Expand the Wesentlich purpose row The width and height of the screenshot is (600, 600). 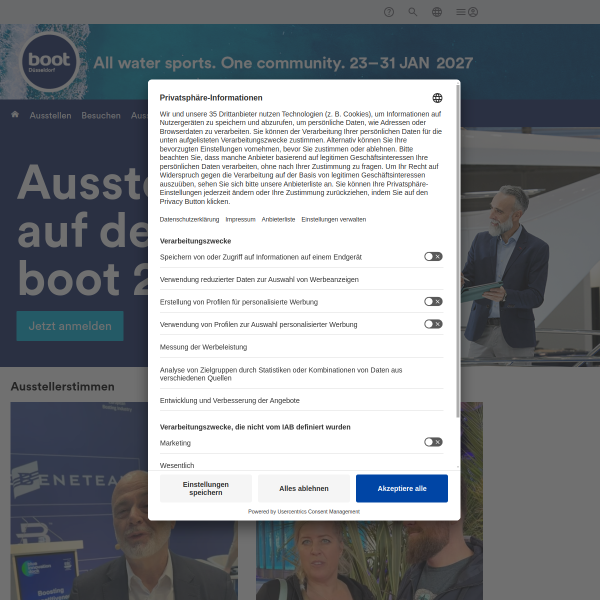[x=302, y=465]
